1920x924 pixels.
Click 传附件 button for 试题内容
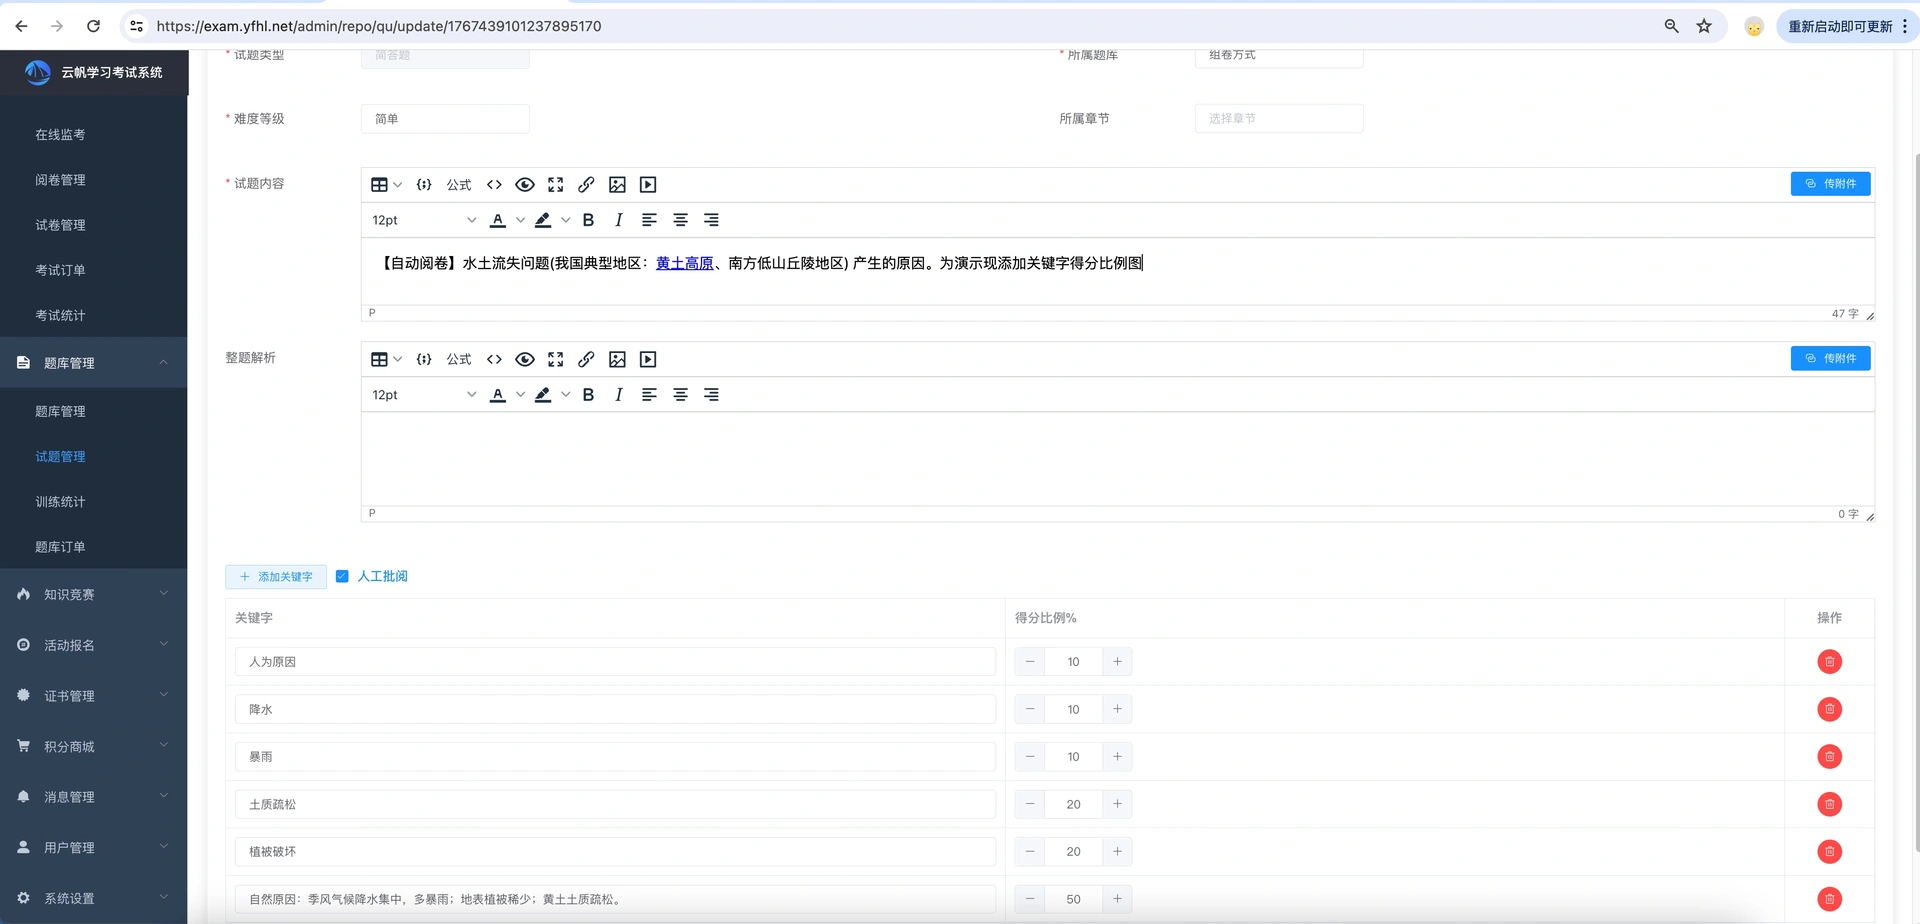(1830, 184)
